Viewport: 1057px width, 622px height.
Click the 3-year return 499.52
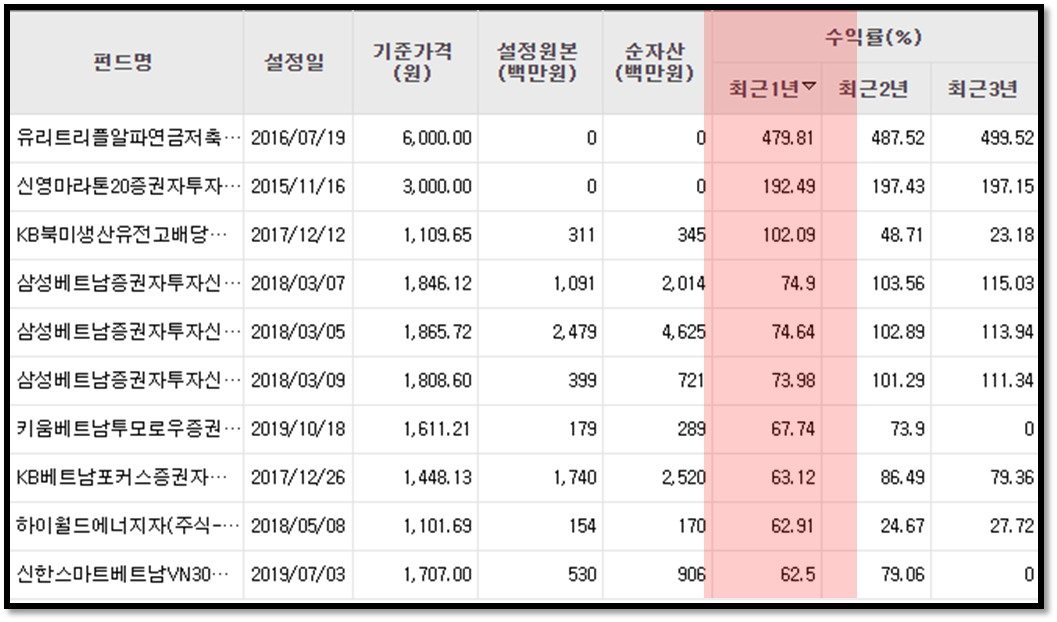point(1007,138)
